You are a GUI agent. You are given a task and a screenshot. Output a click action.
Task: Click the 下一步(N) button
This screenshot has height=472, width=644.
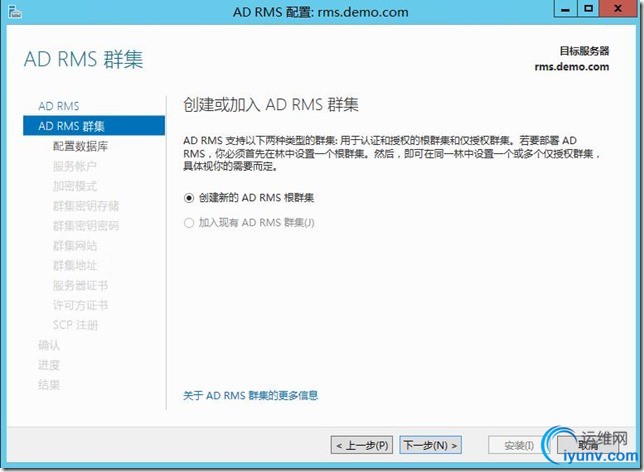(x=430, y=445)
